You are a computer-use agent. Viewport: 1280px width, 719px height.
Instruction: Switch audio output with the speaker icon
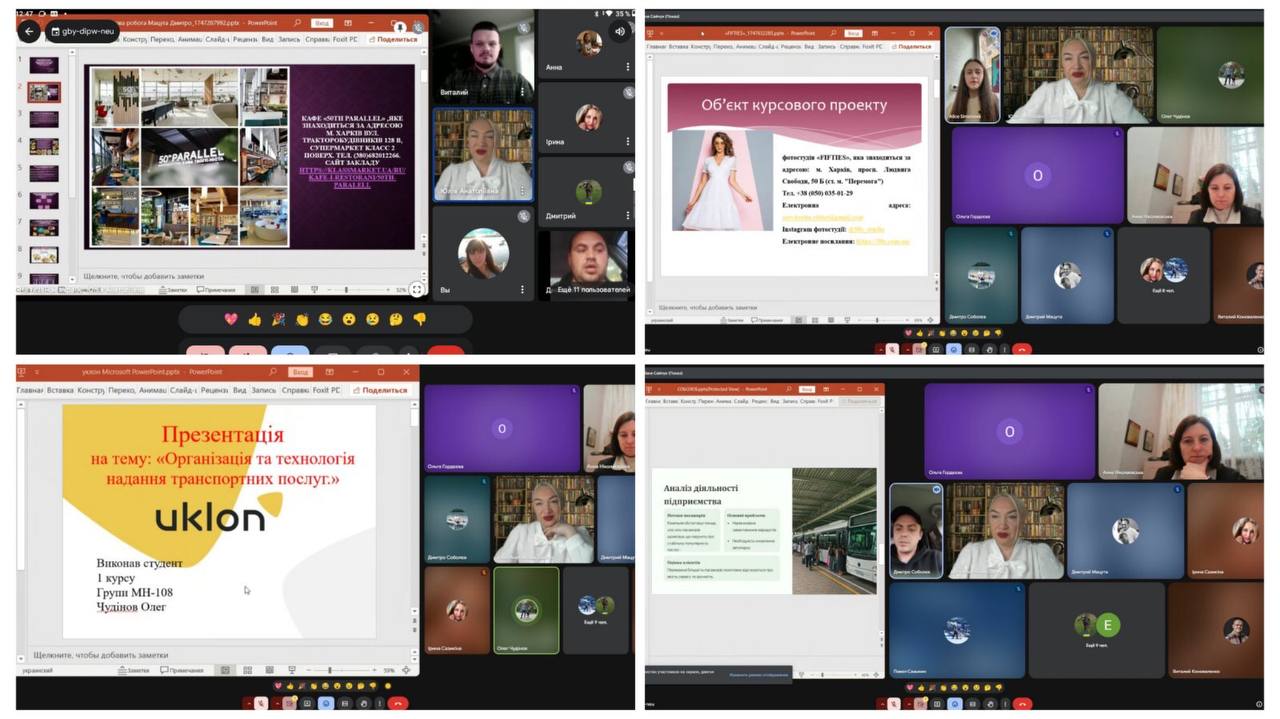coord(619,32)
